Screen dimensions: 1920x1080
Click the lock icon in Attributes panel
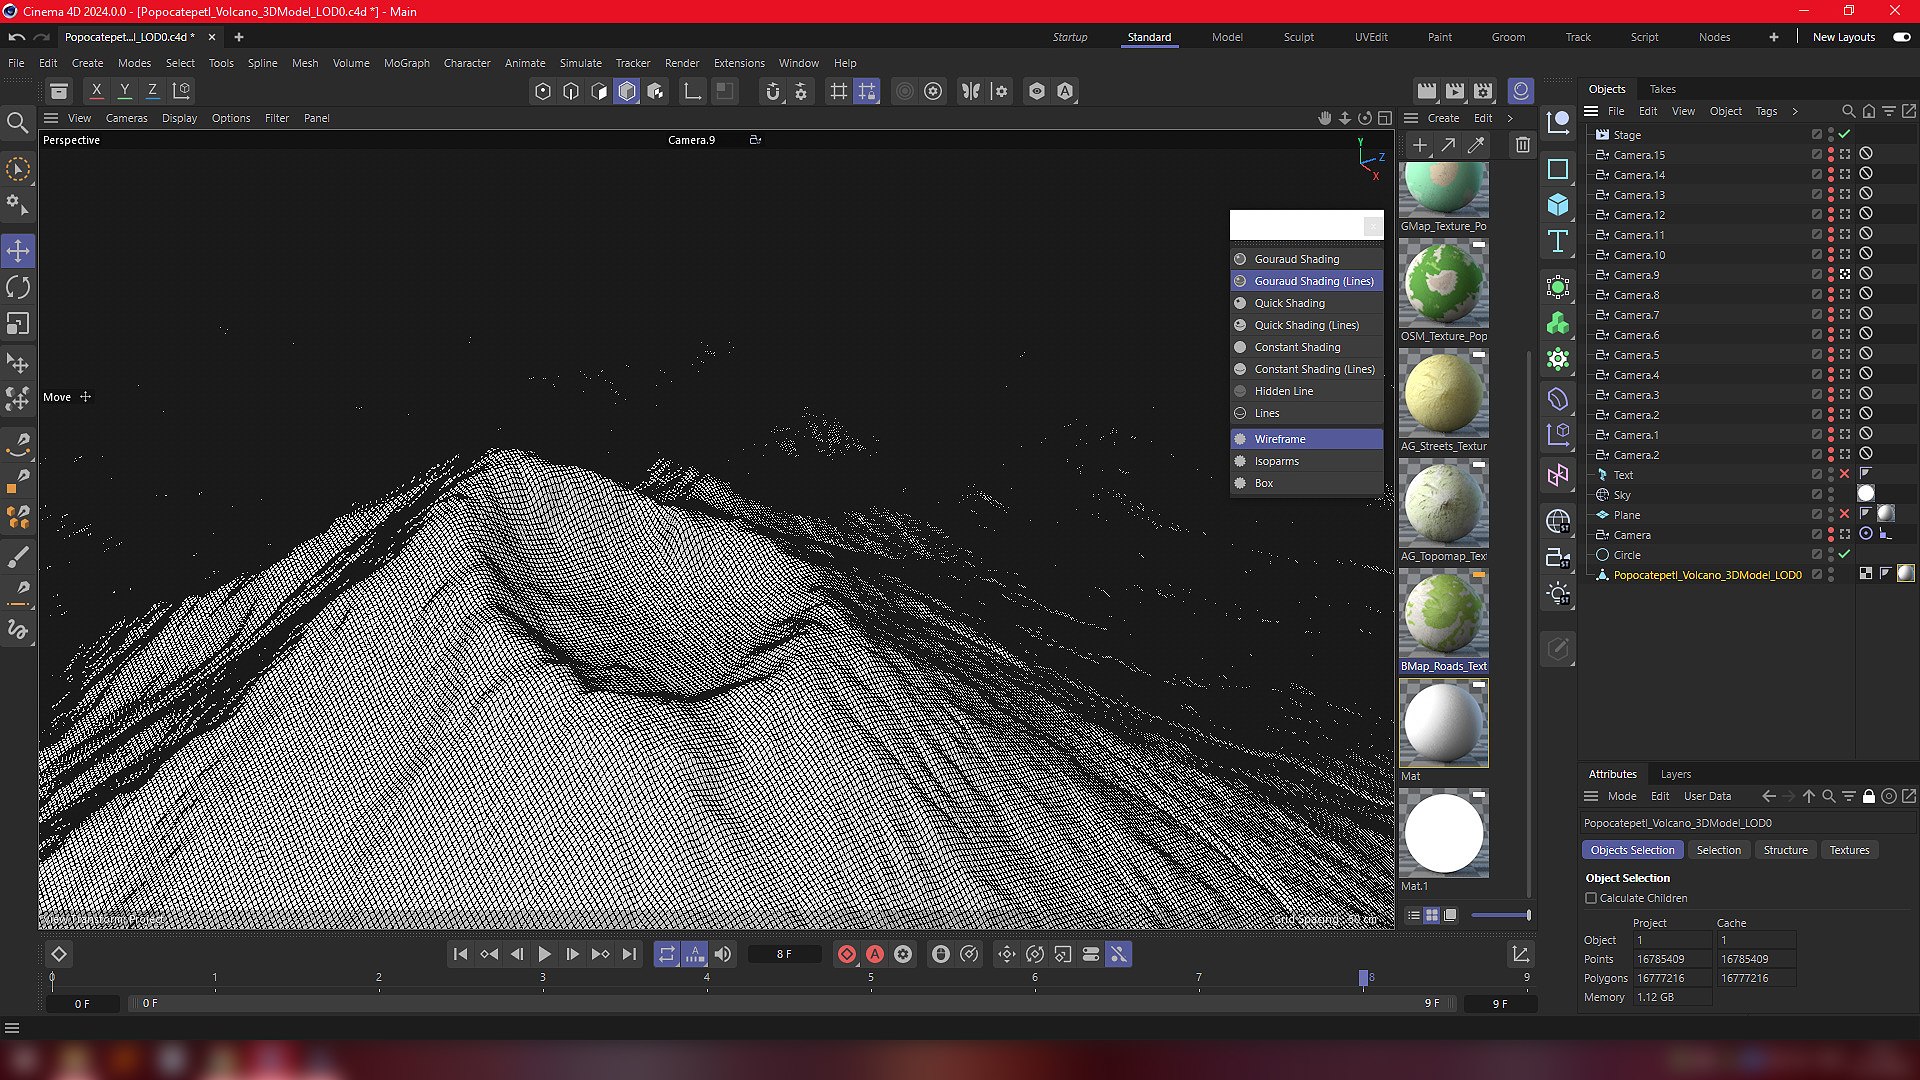point(1868,796)
